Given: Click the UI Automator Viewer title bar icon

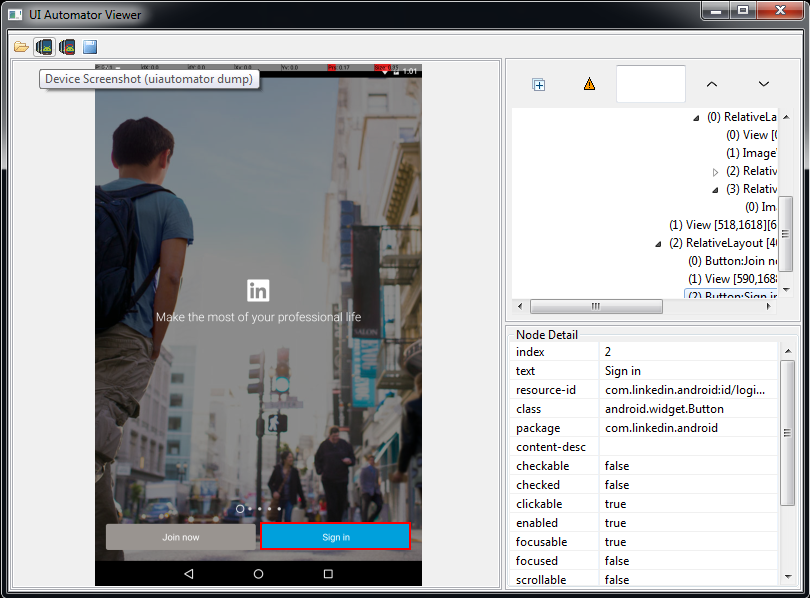Looking at the screenshot, I should 15,15.
